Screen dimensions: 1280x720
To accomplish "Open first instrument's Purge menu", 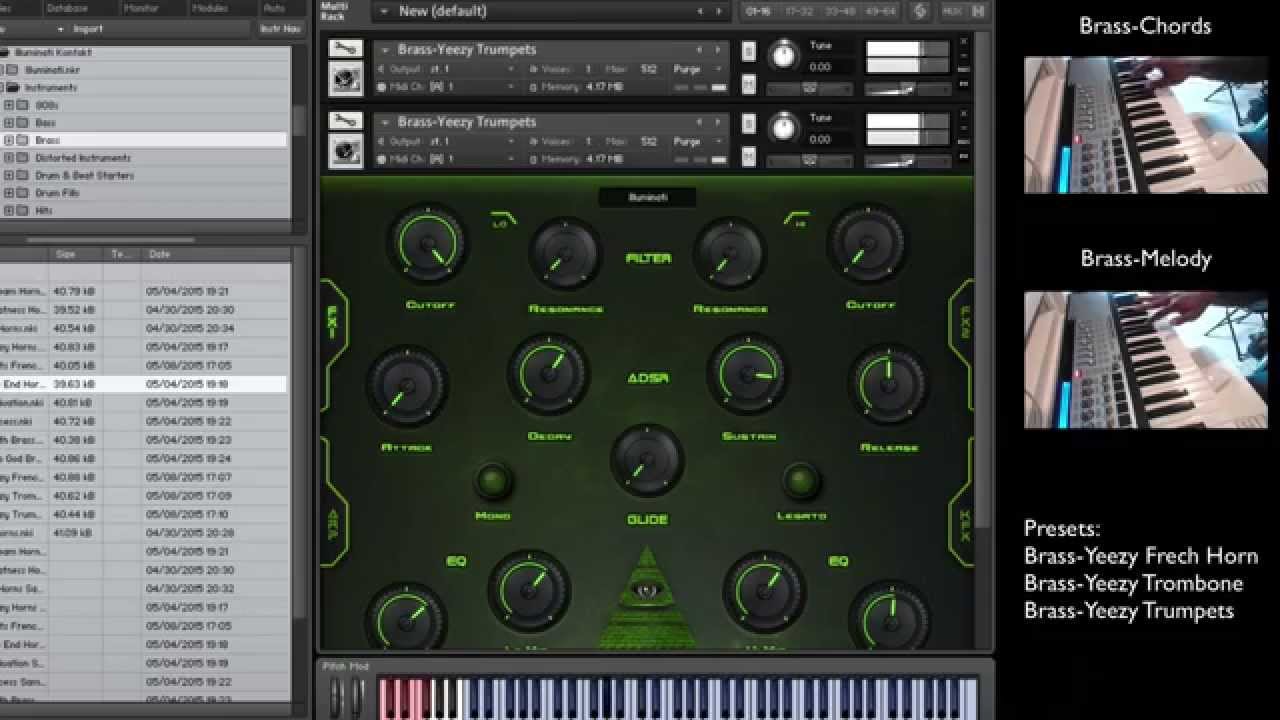I will 699,69.
